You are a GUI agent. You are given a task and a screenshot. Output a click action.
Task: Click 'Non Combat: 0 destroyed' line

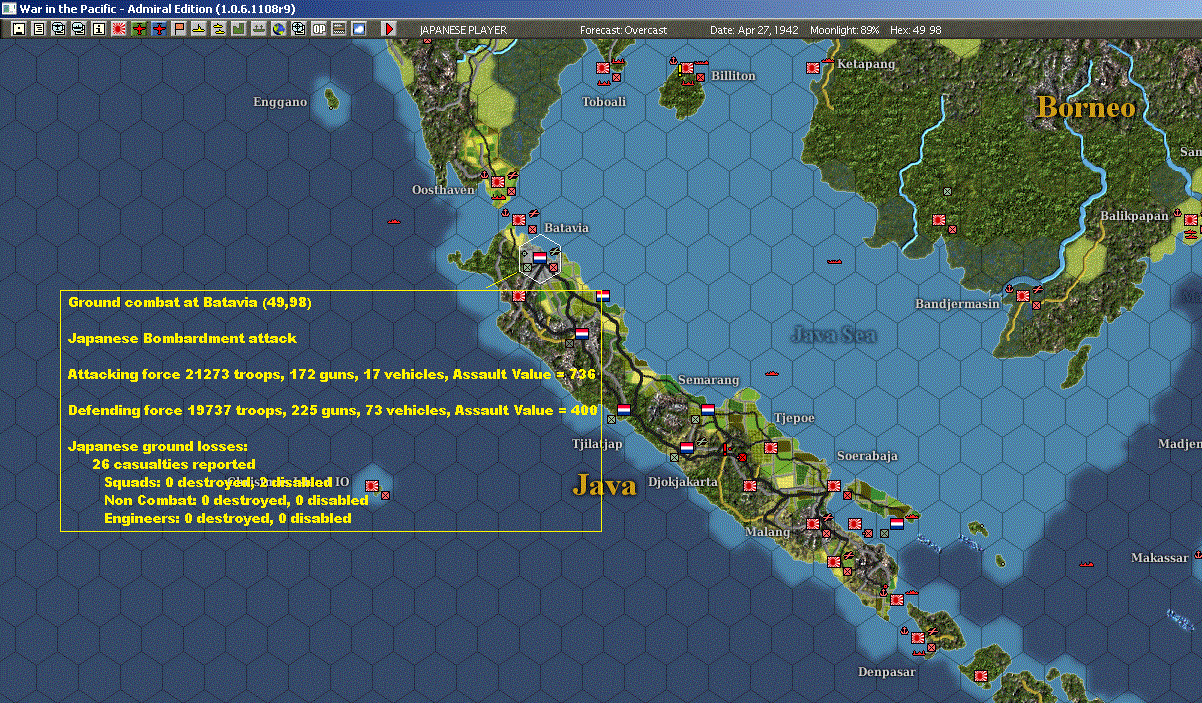tap(236, 500)
